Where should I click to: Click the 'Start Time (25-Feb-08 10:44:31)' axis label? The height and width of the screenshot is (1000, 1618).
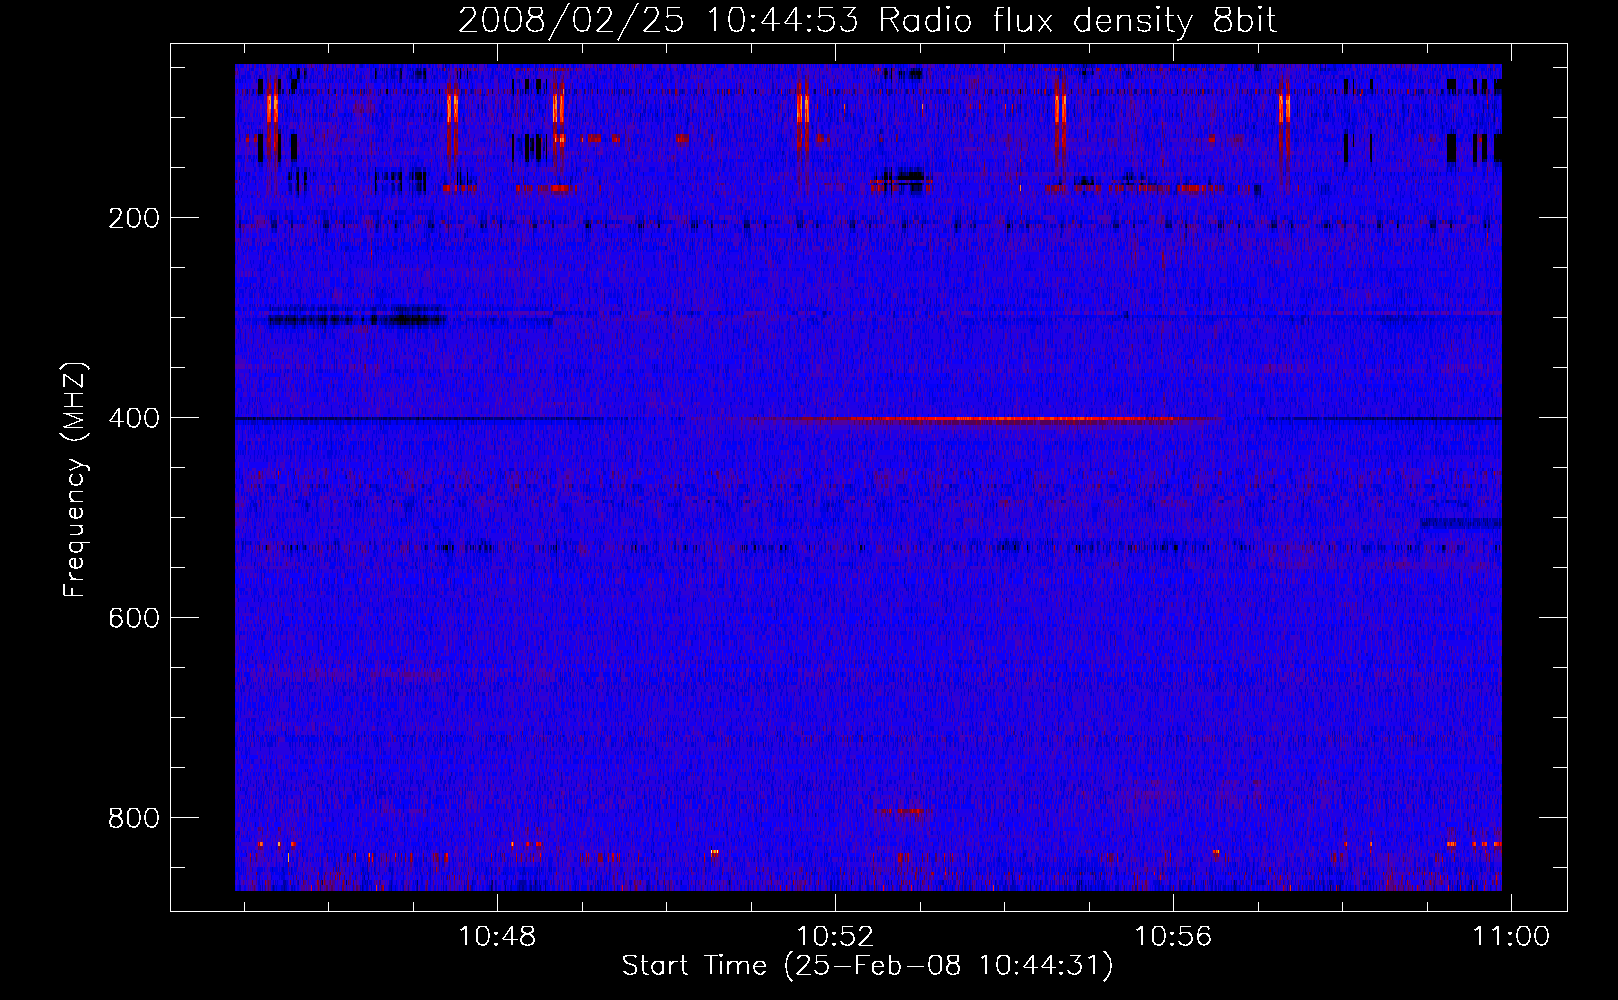point(867,966)
